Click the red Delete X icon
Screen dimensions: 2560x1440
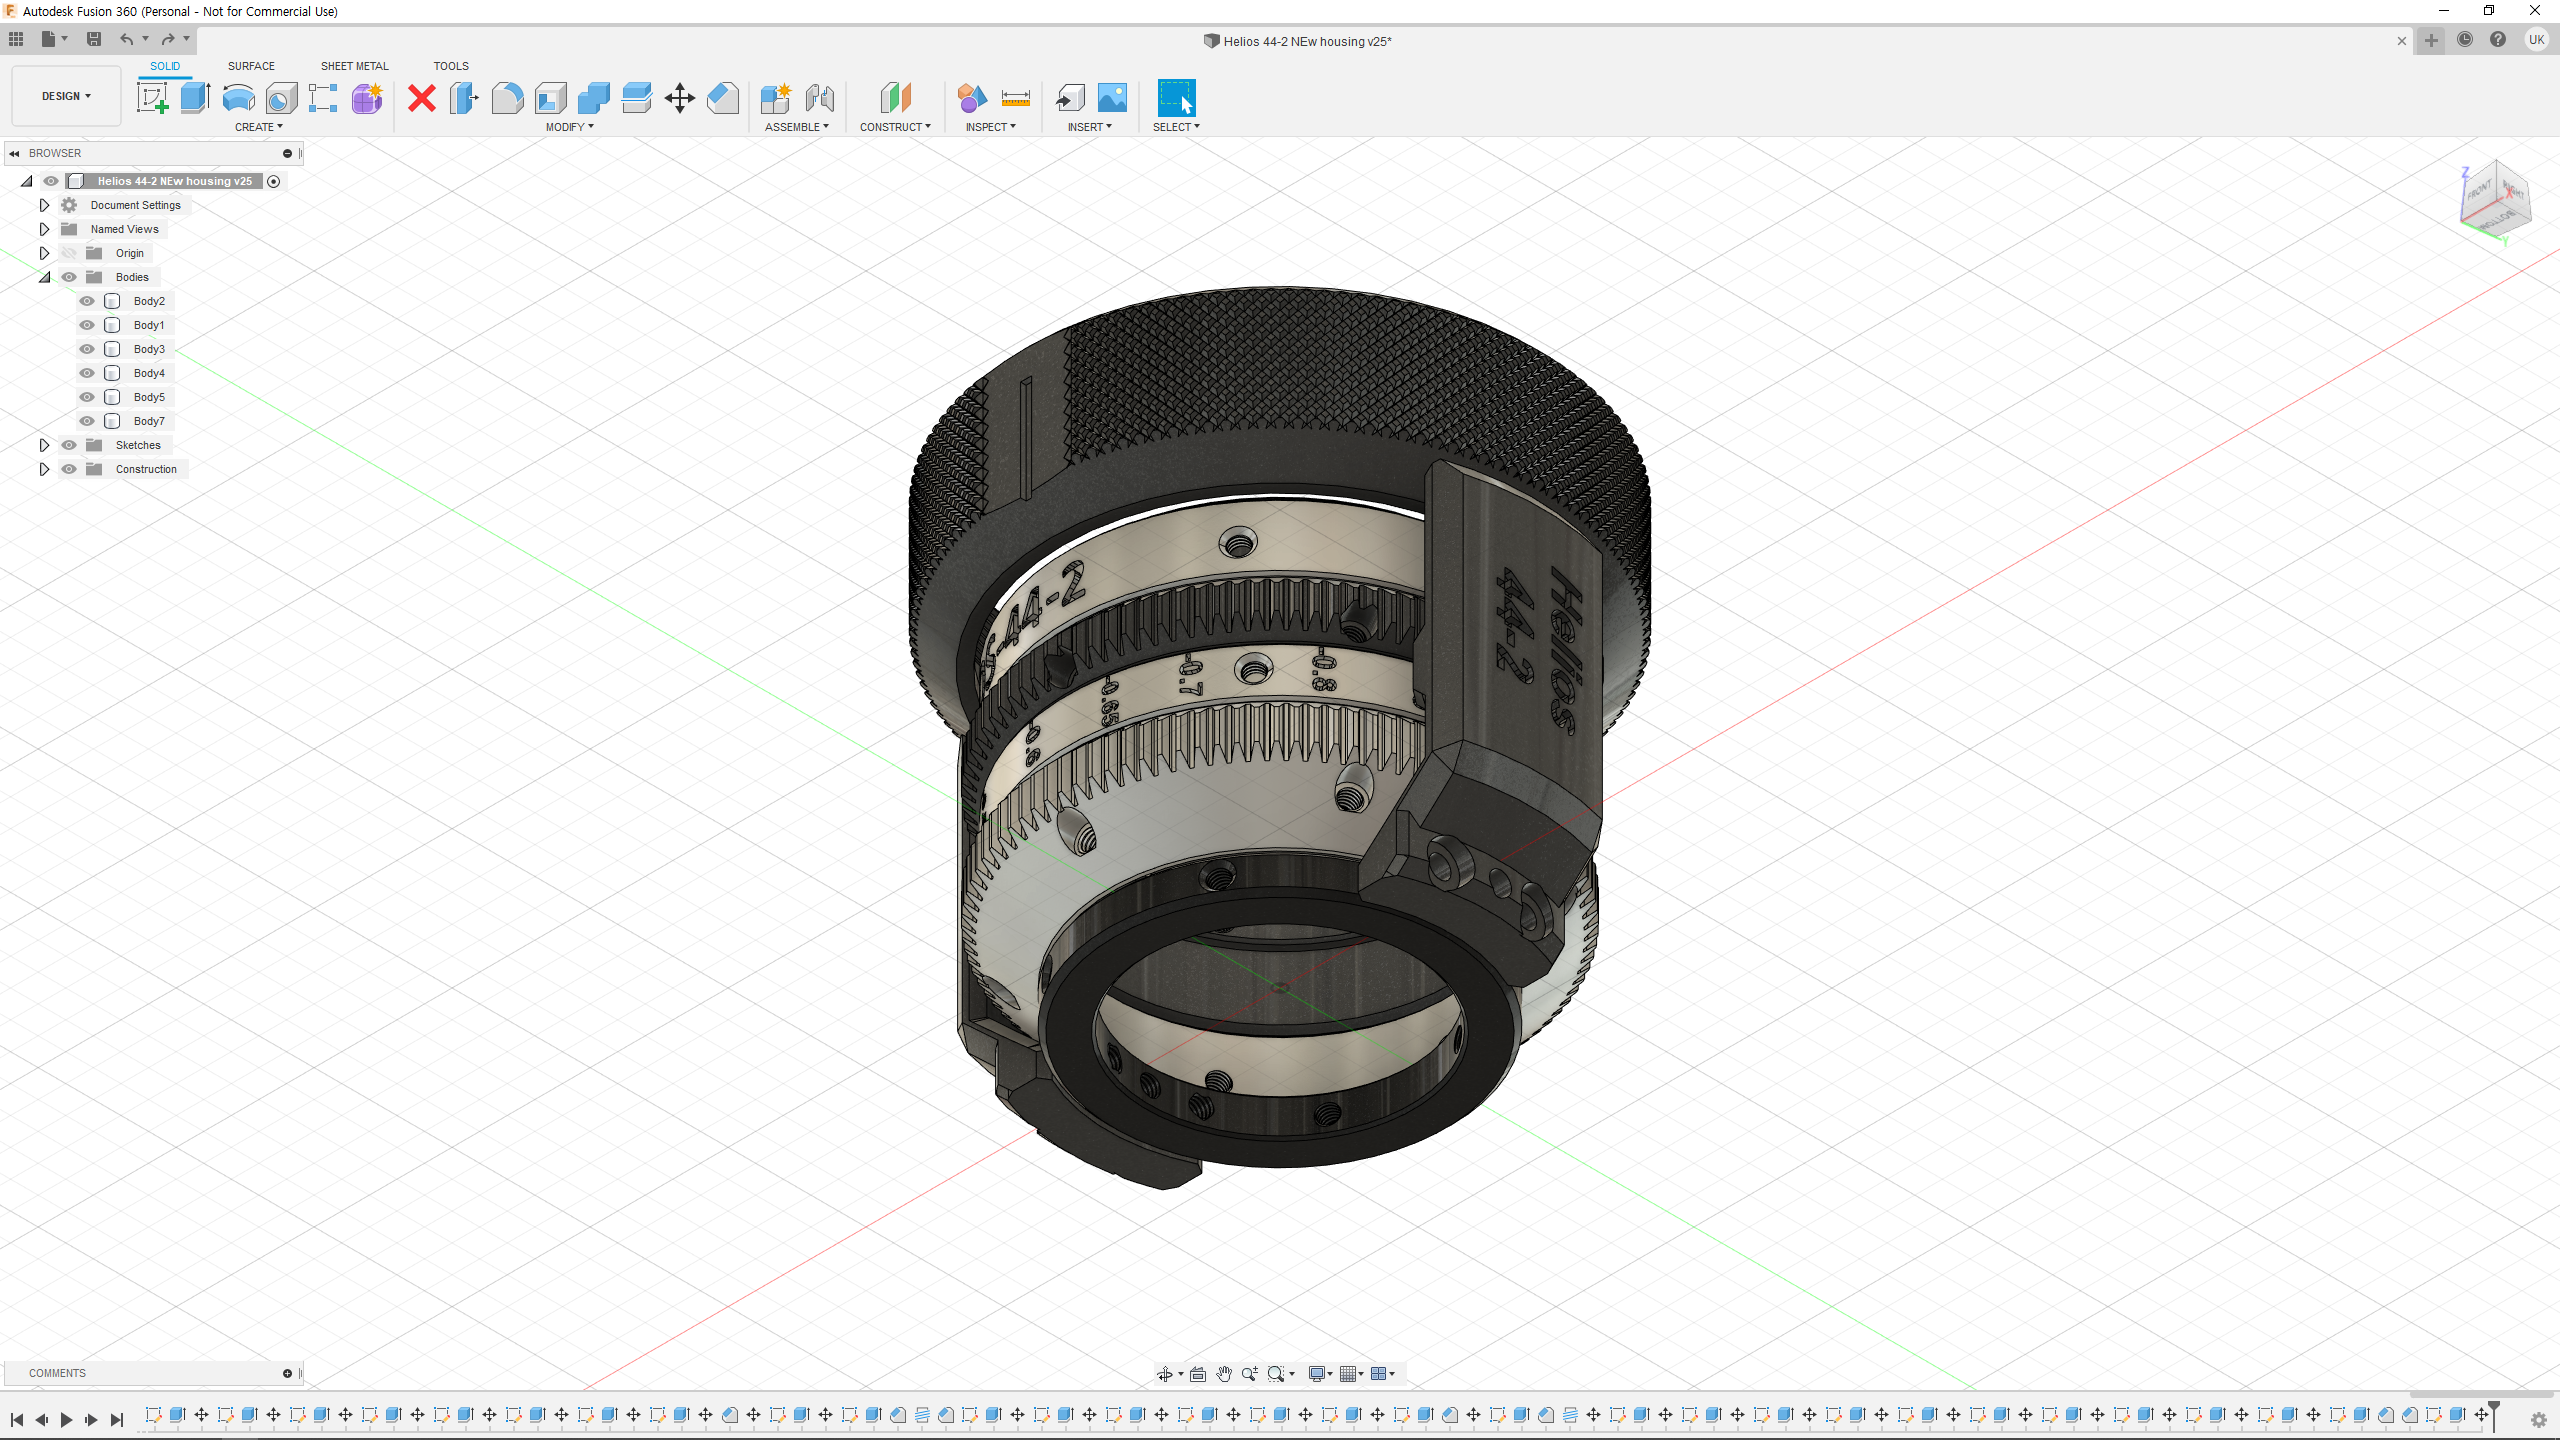tap(422, 98)
